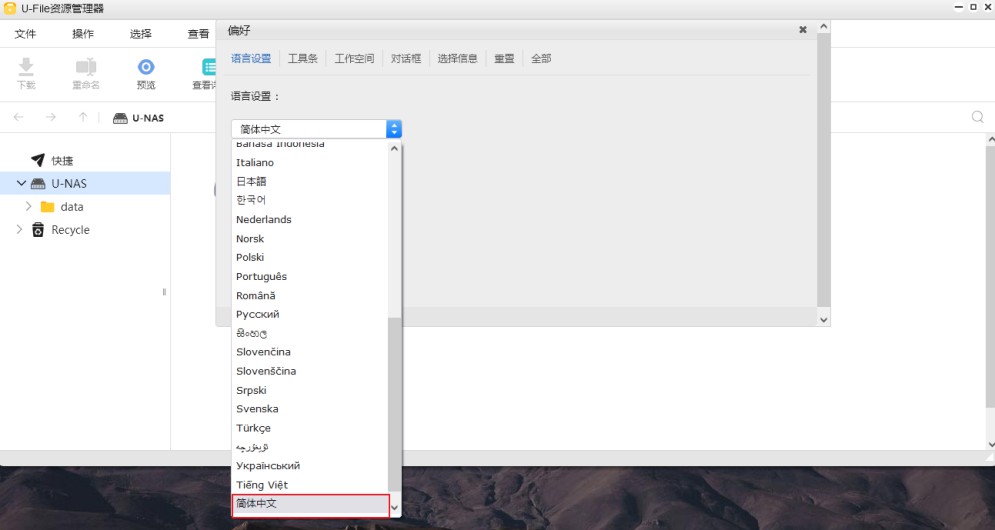Switch to the 工作空间 tab

click(x=353, y=59)
